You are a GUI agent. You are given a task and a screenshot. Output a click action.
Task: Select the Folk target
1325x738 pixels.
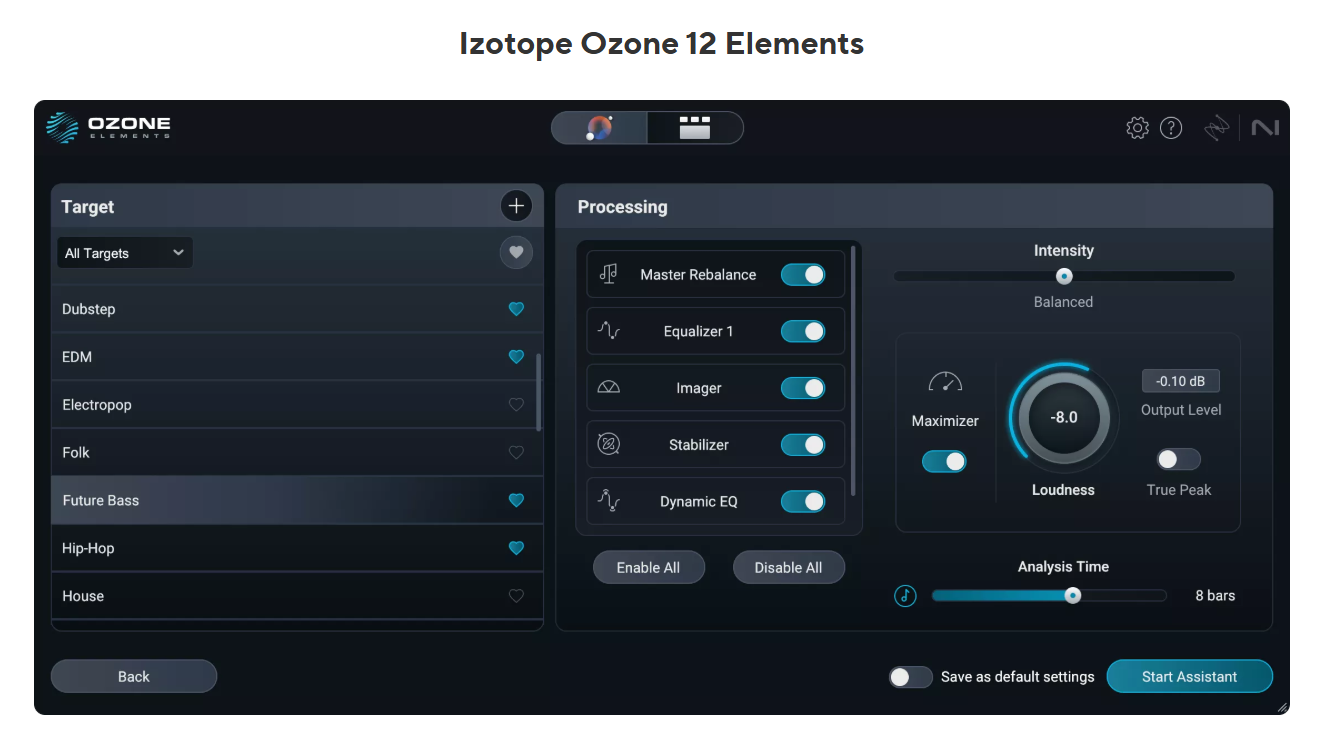pos(297,453)
